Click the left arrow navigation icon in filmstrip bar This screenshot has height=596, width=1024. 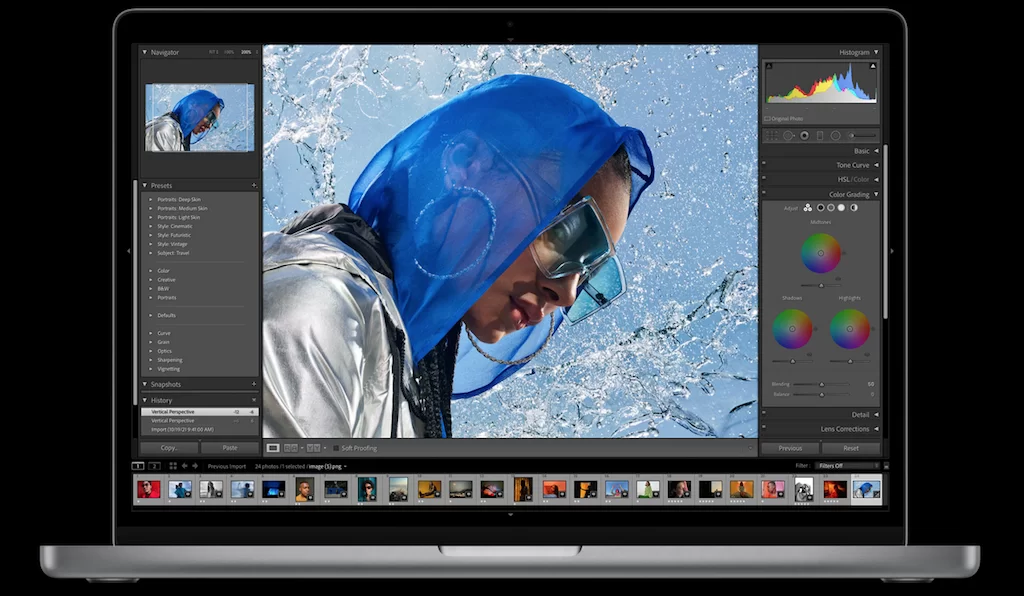pos(185,466)
